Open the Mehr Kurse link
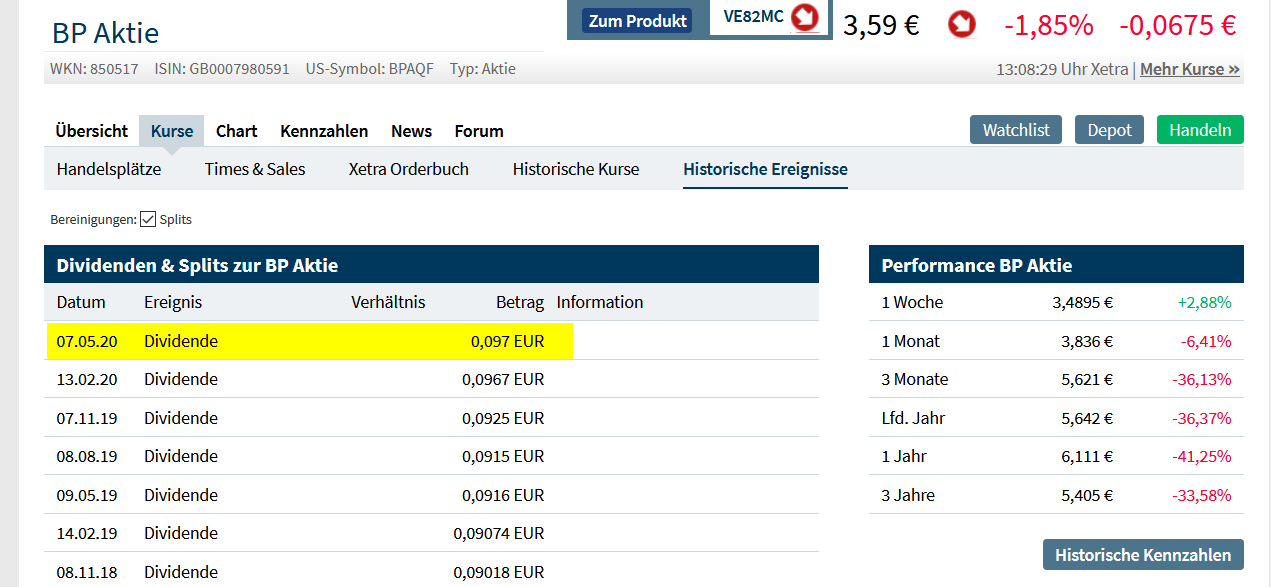1271x587 pixels. point(1190,69)
